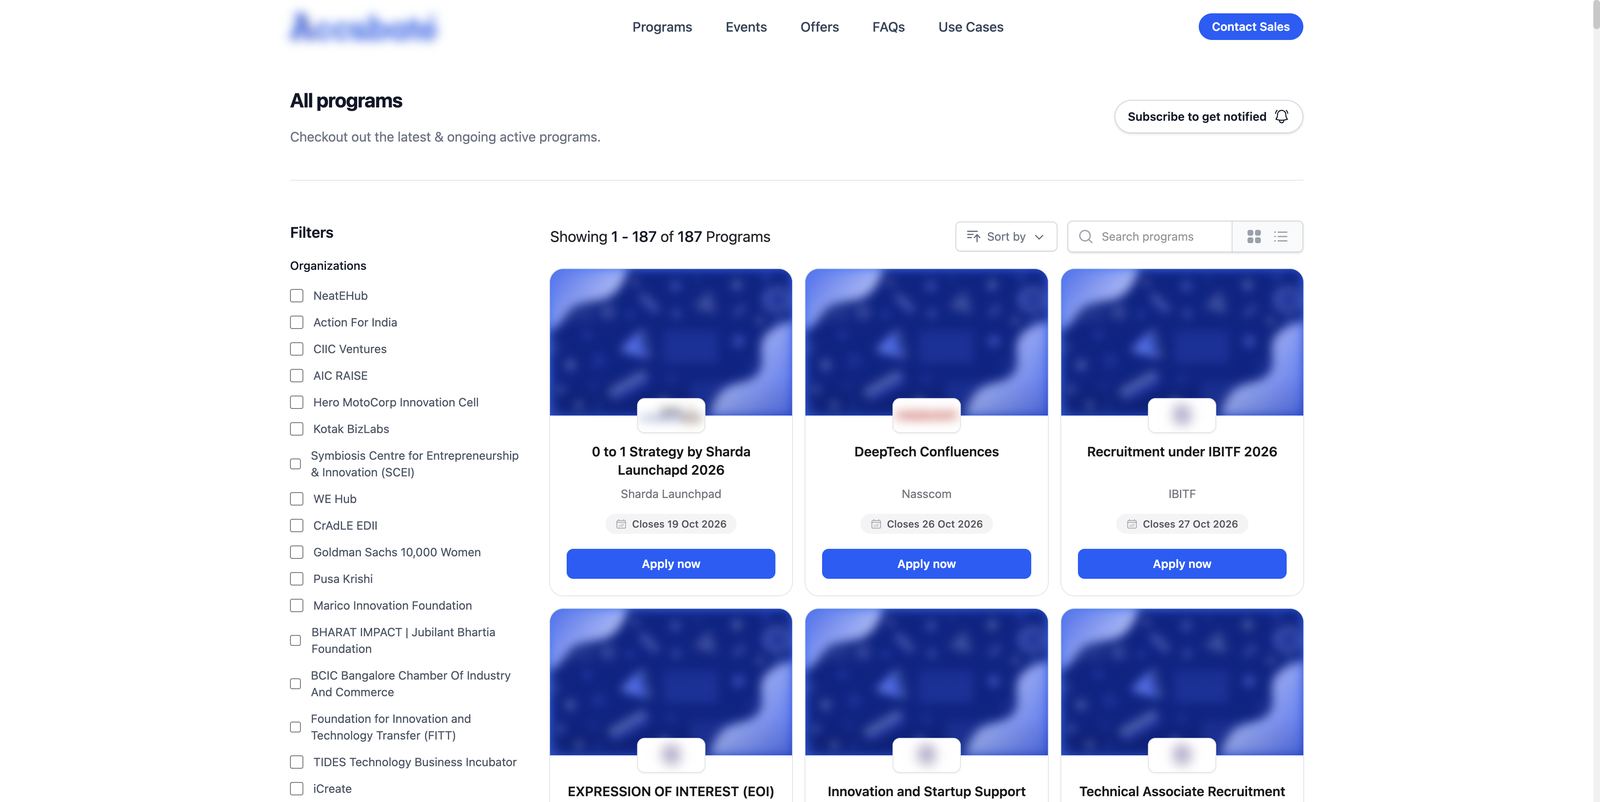Click the Expression of Interest card logo
1600x802 pixels.
pyautogui.click(x=671, y=755)
